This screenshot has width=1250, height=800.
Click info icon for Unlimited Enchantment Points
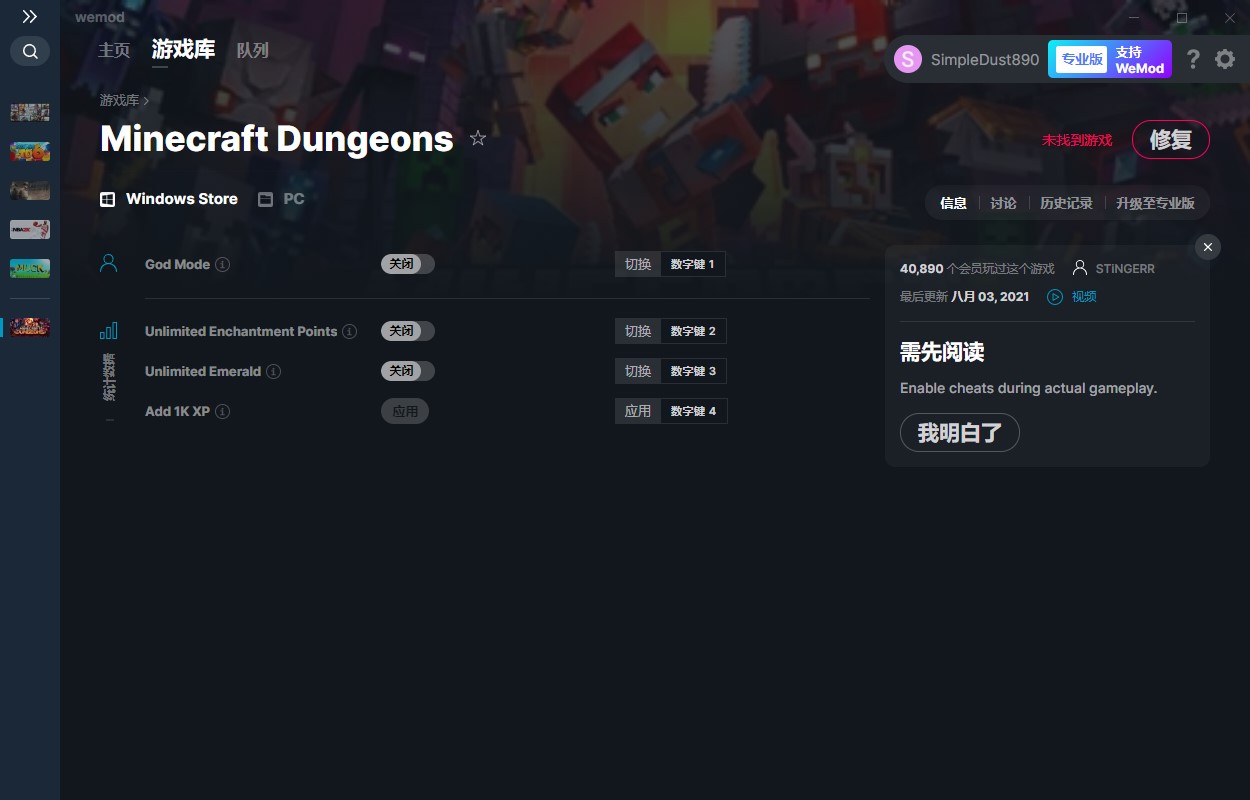[x=350, y=332]
